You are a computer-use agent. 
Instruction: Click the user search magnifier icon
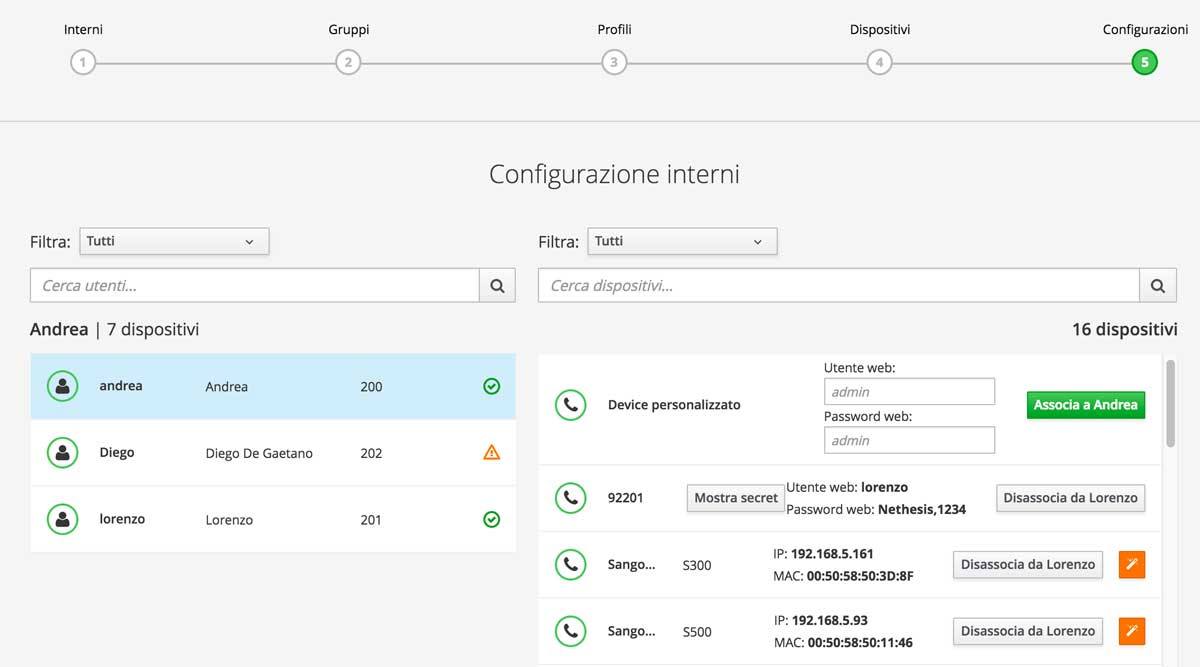[497, 285]
